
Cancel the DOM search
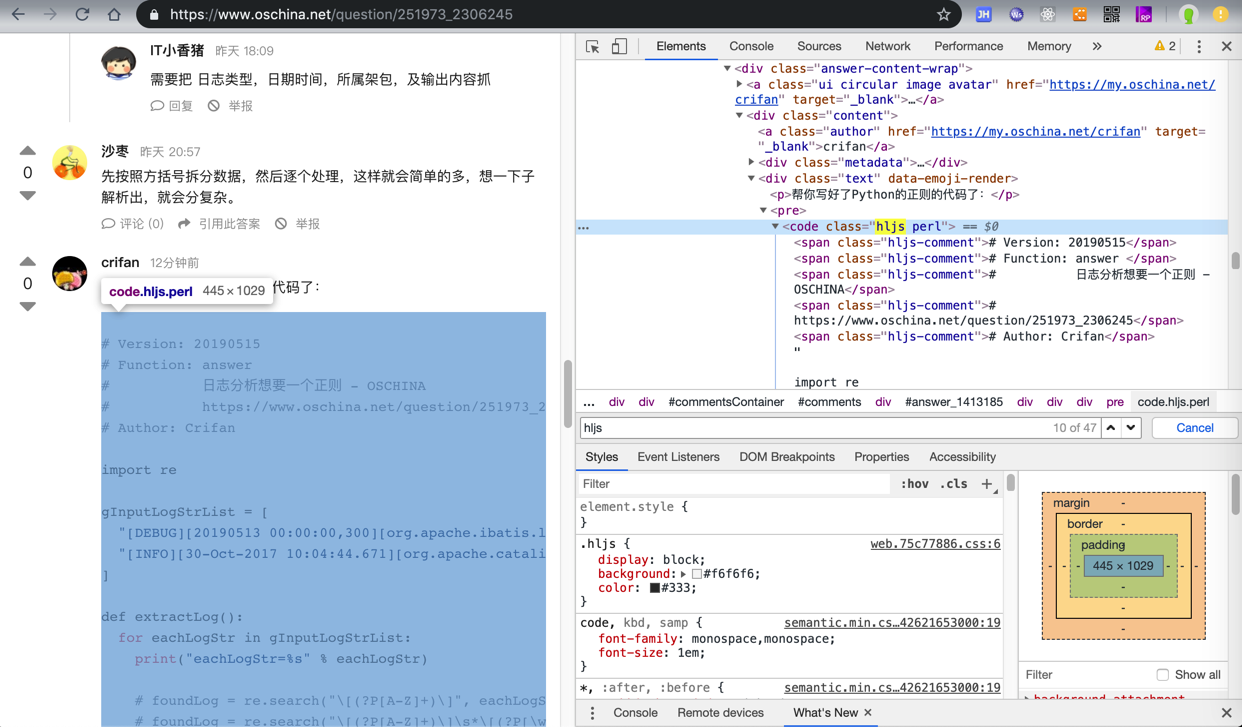coord(1195,428)
